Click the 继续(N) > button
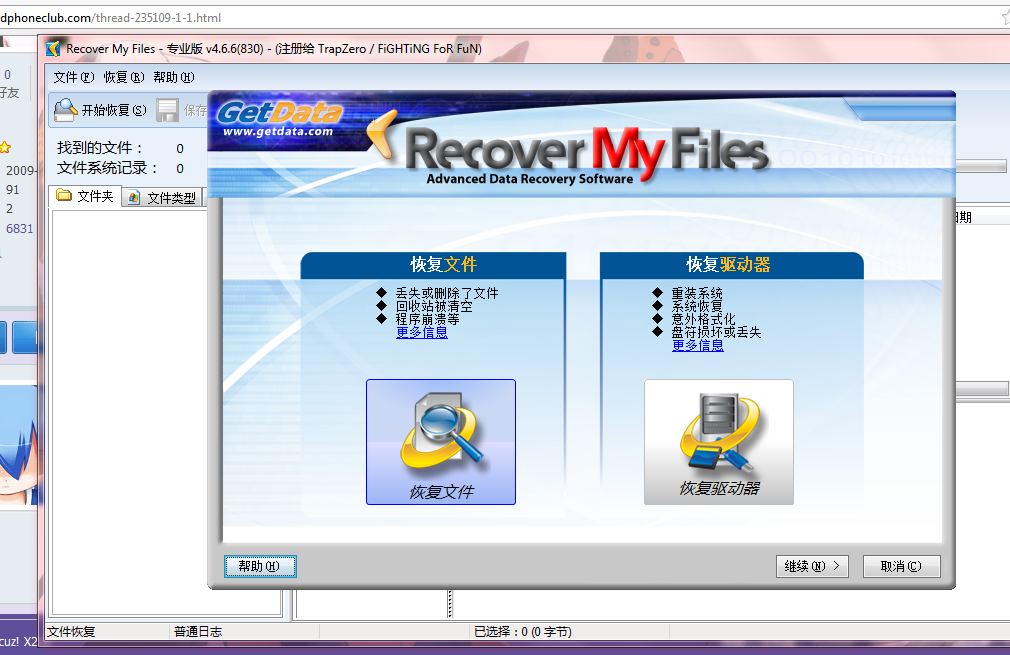 [x=812, y=566]
